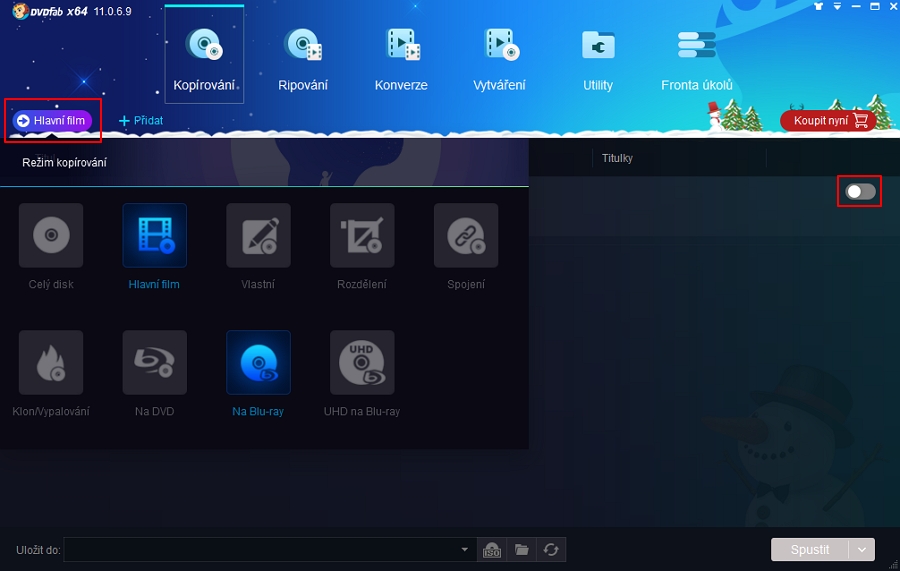This screenshot has width=900, height=571.
Task: Open the Konverze module
Action: (401, 60)
